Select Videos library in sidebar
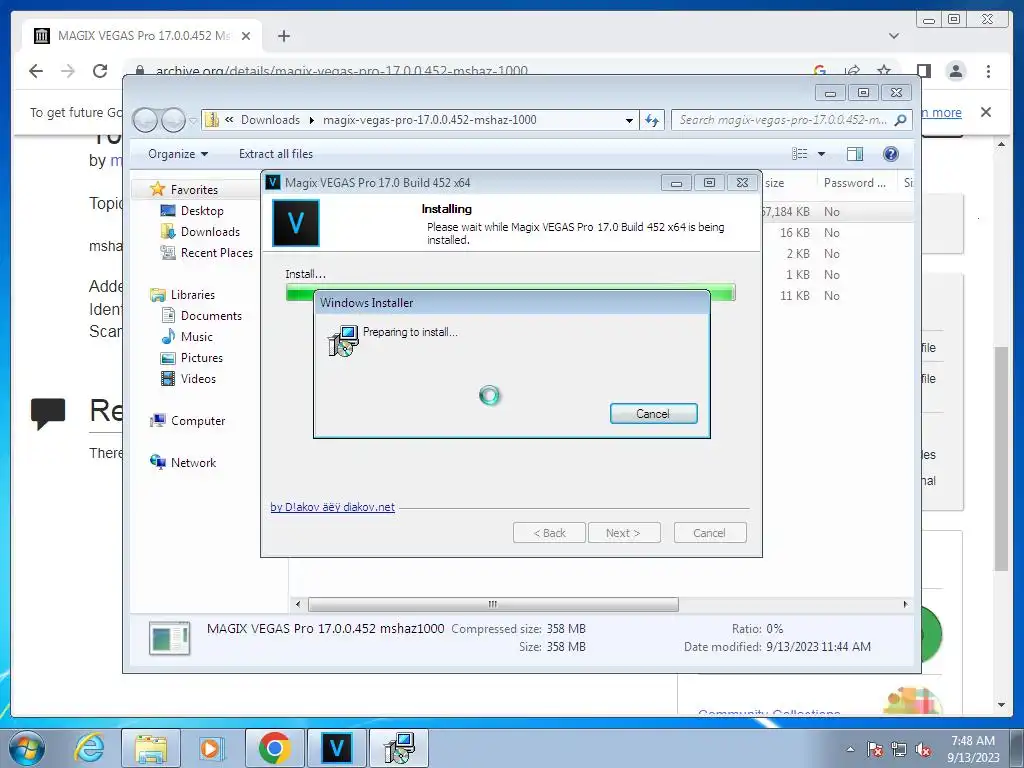The height and width of the screenshot is (768, 1024). tap(198, 379)
